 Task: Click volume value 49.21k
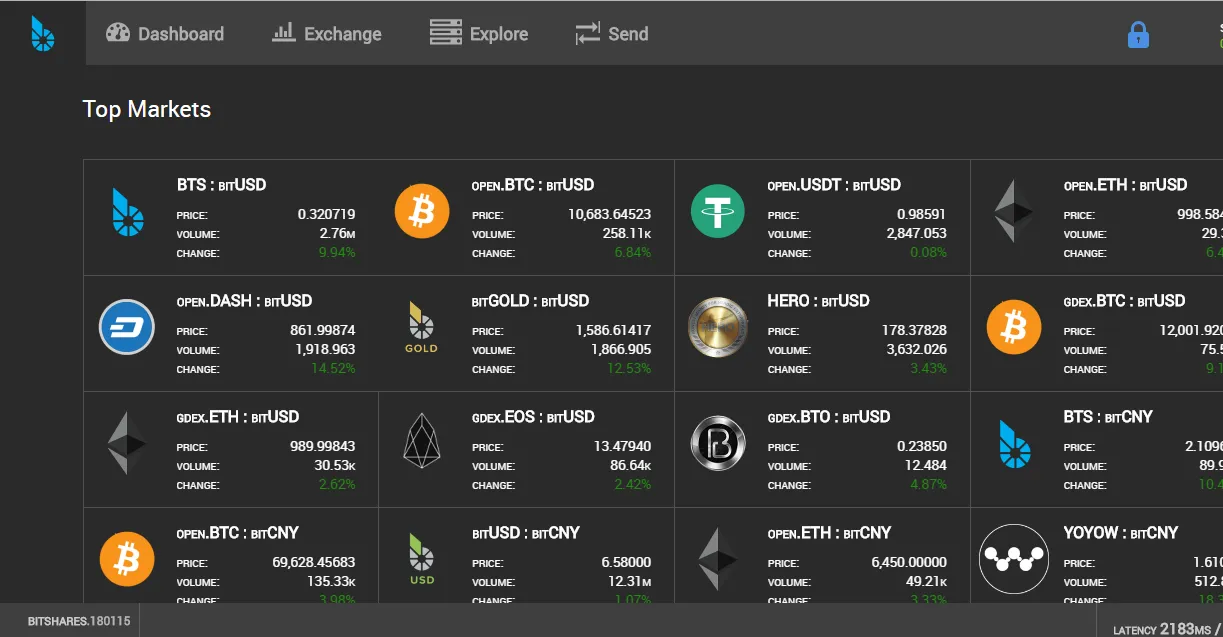point(927,581)
